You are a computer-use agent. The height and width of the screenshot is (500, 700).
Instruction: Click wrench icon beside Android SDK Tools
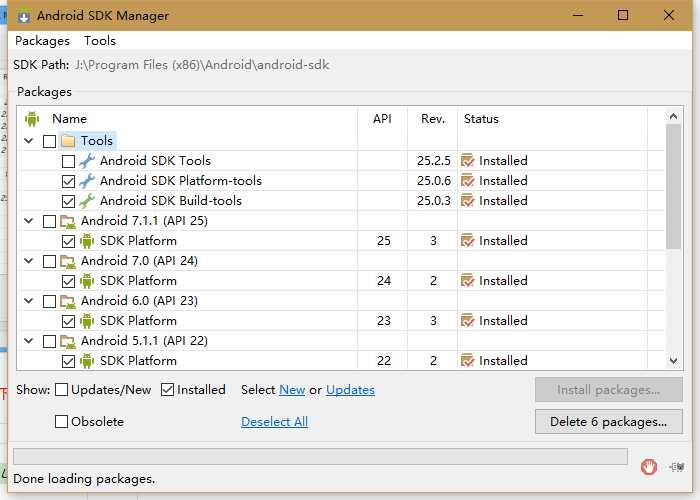[87, 161]
